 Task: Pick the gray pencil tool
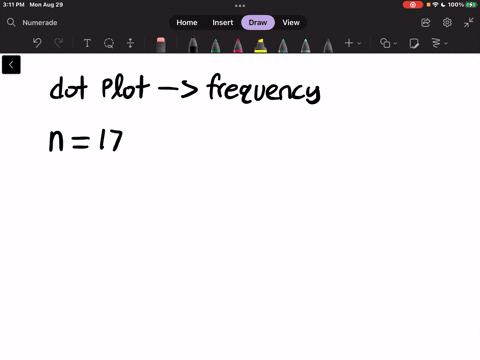pos(328,45)
